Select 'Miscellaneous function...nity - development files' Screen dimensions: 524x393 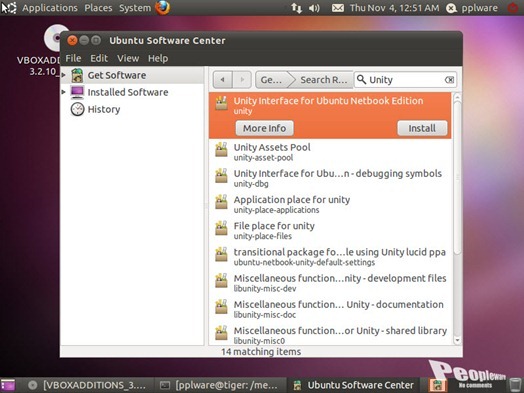click(330, 283)
